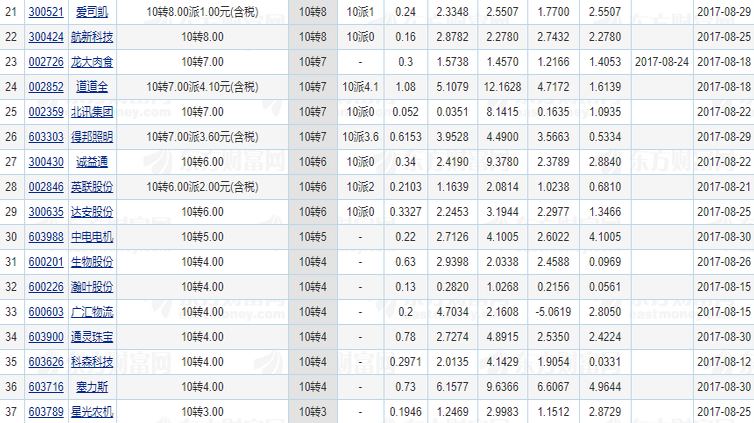Open stock name link 生物股份
The height and width of the screenshot is (423, 754).
tap(92, 262)
